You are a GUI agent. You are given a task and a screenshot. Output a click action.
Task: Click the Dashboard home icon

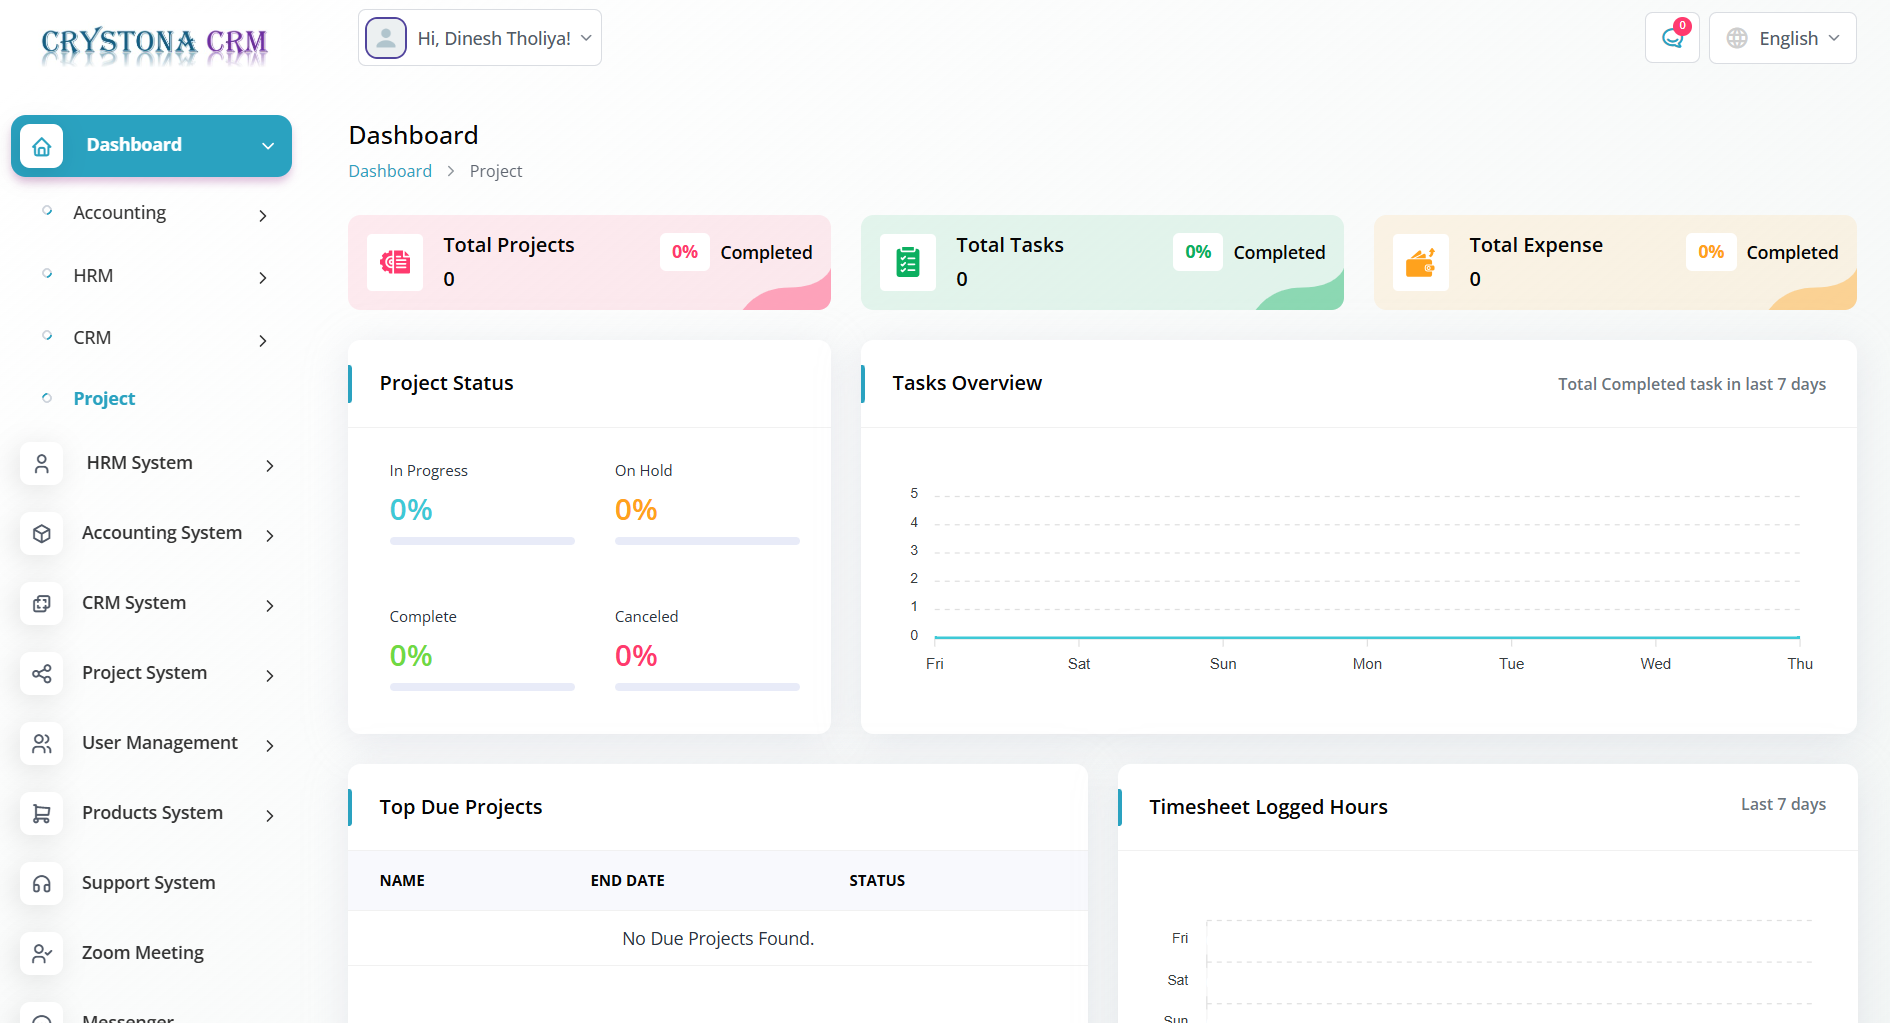42,146
